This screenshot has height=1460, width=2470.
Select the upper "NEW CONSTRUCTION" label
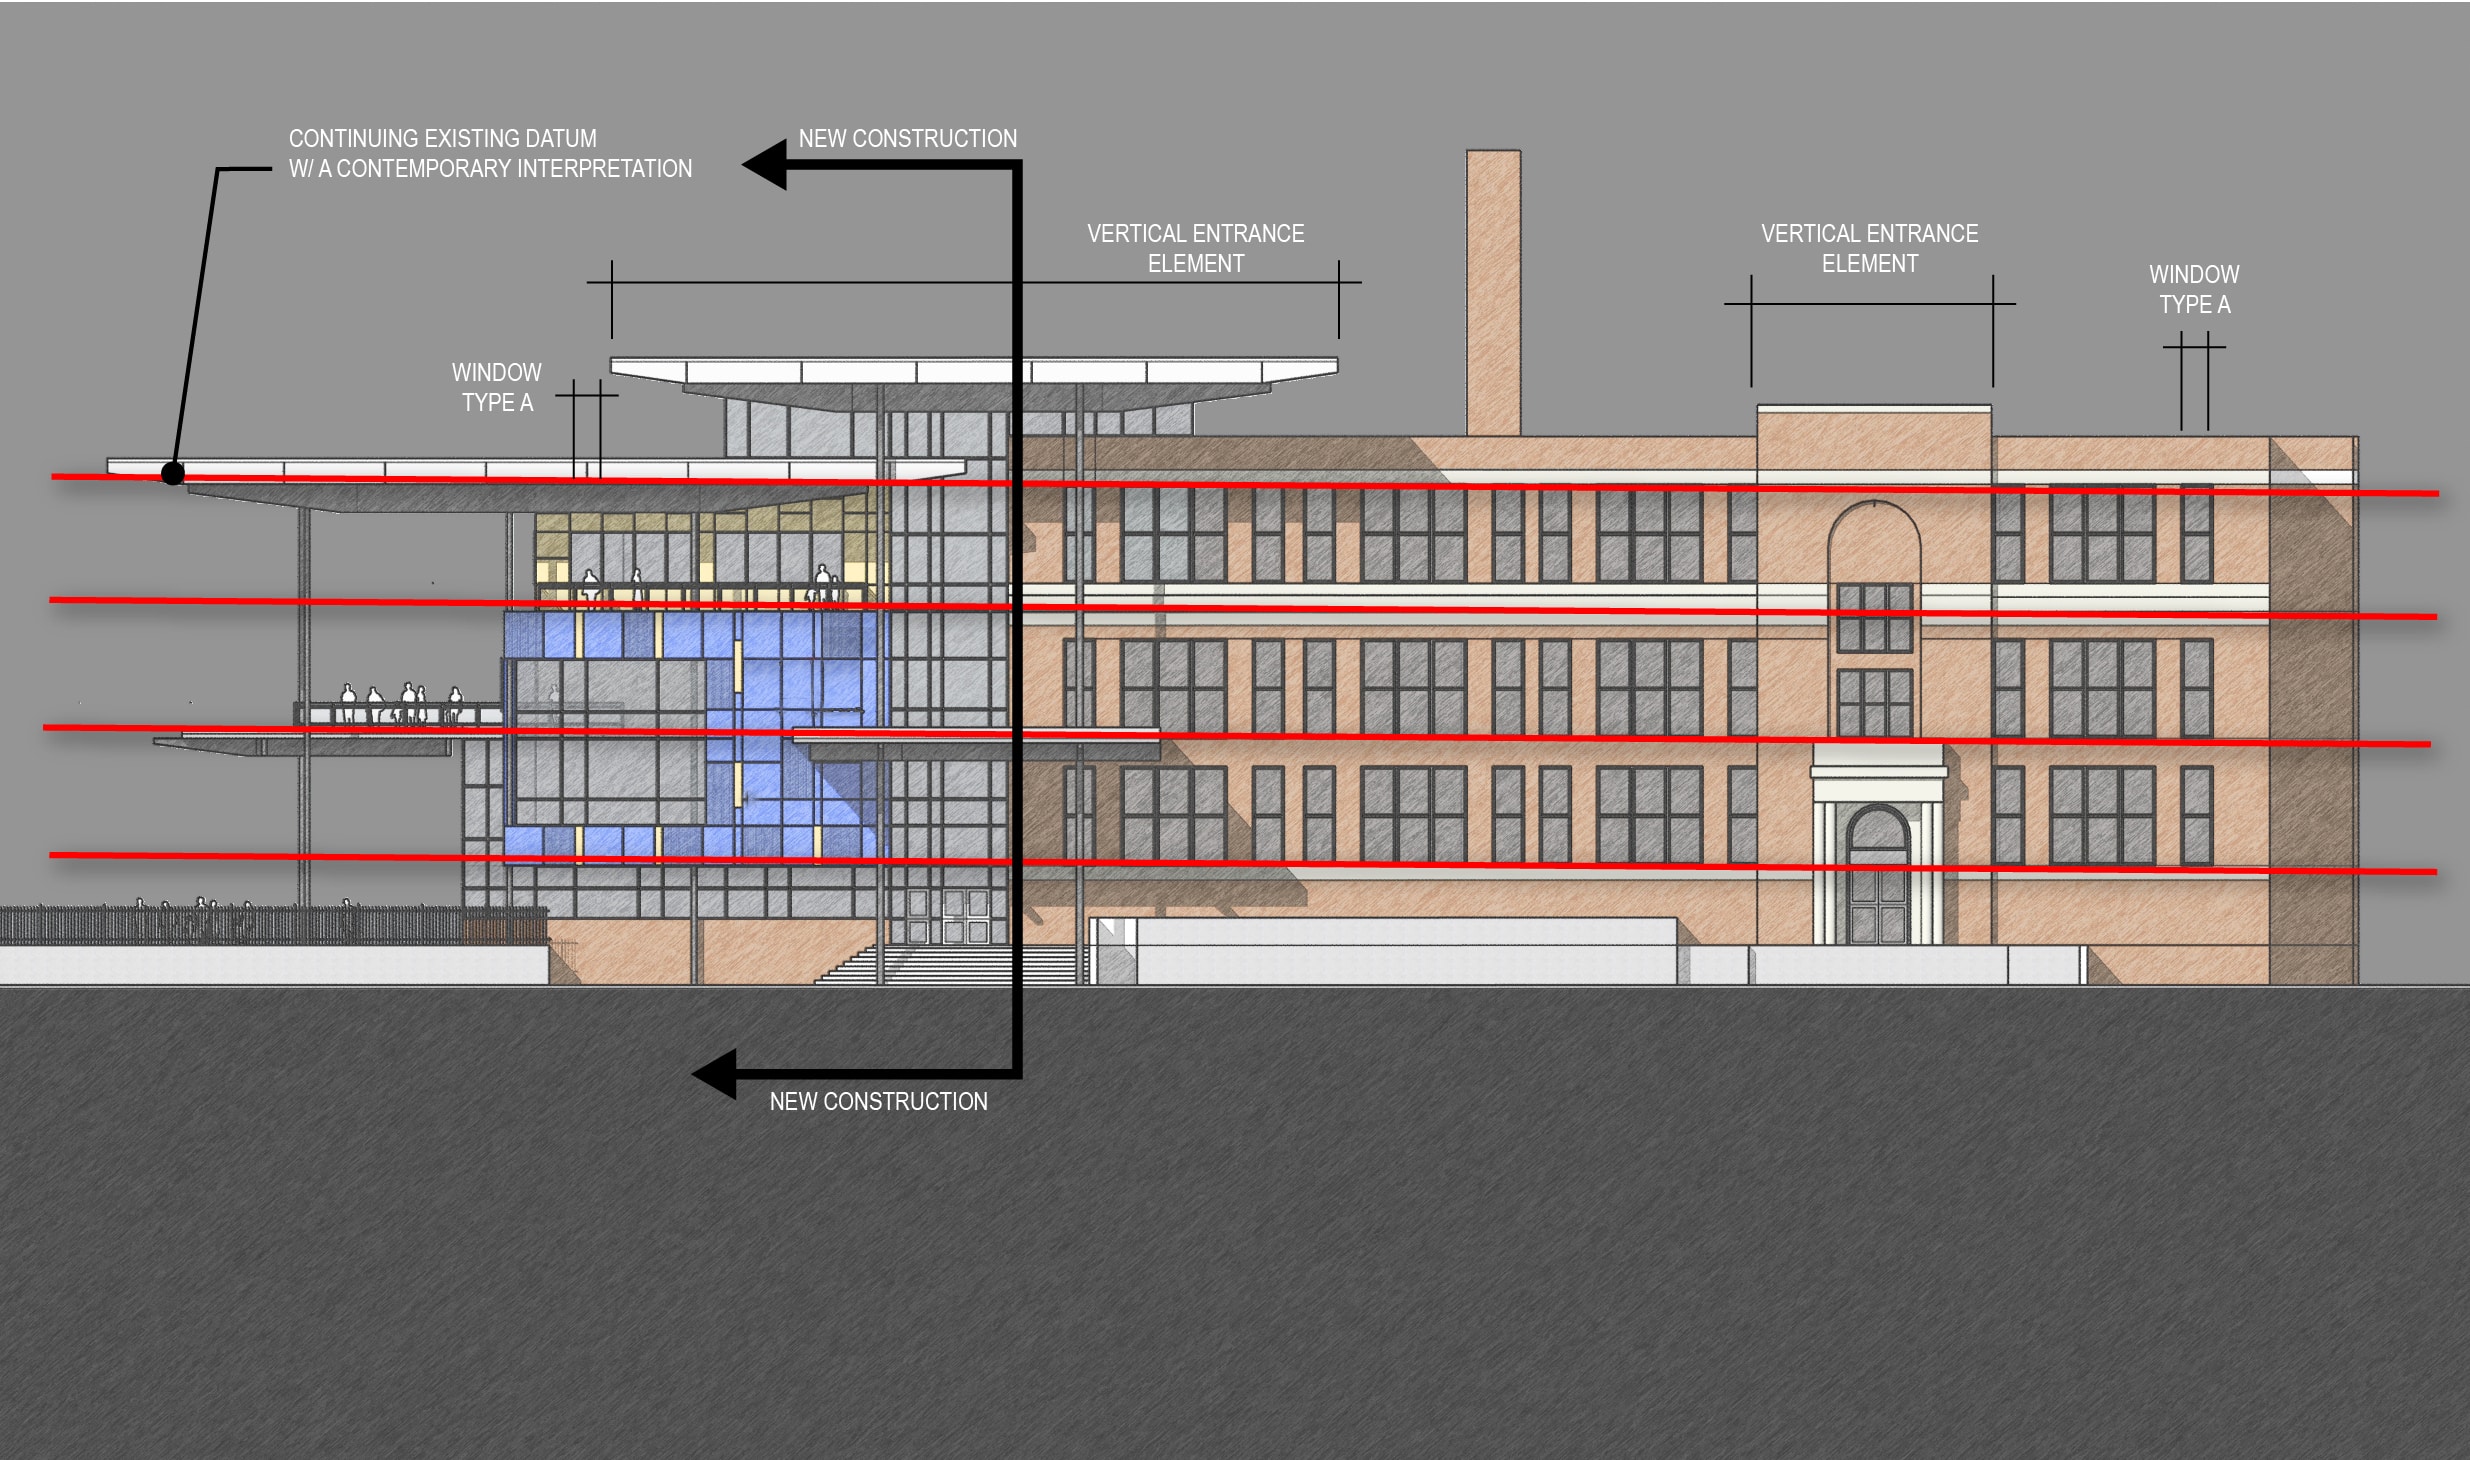point(907,138)
